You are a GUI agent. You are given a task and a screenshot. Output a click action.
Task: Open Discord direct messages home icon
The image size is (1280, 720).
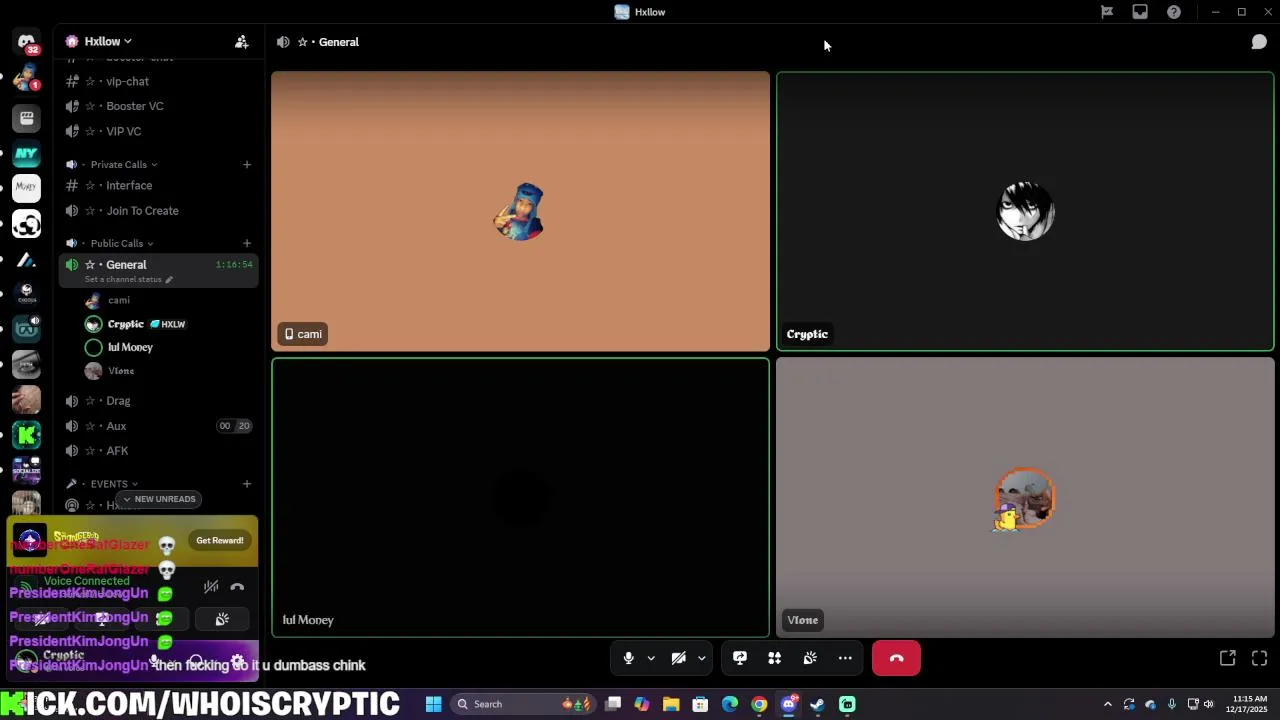click(26, 41)
